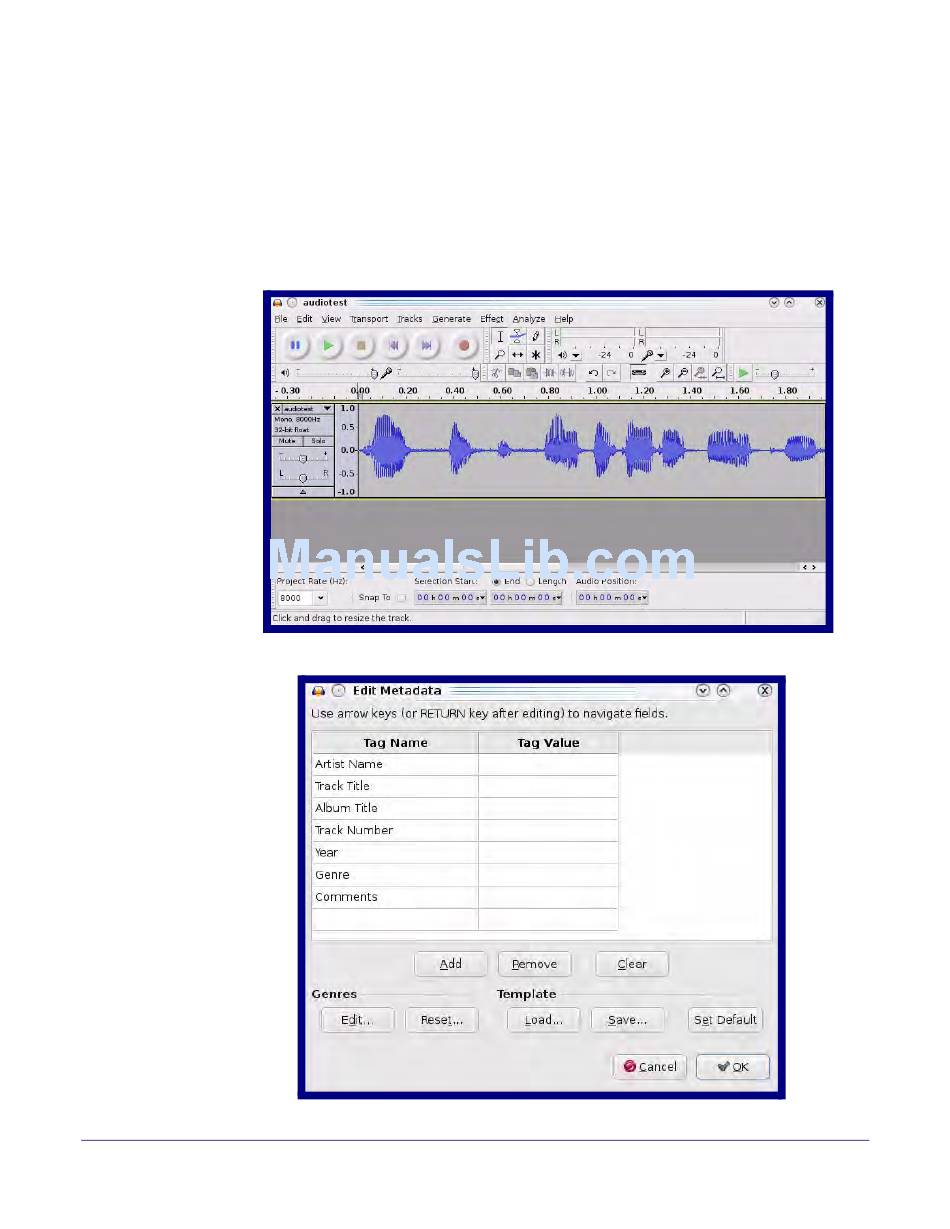Adjust the output volume slider

(336, 372)
